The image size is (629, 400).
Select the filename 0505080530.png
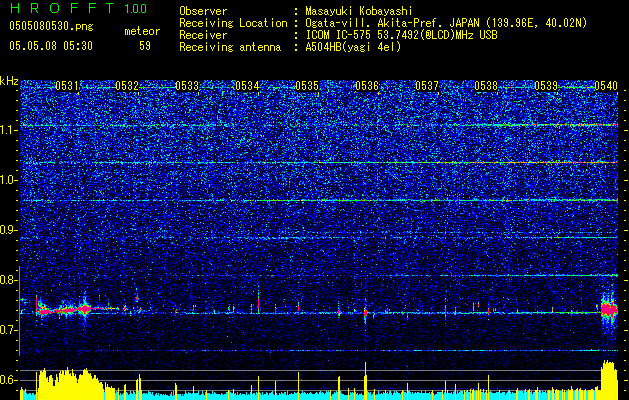pos(51,27)
